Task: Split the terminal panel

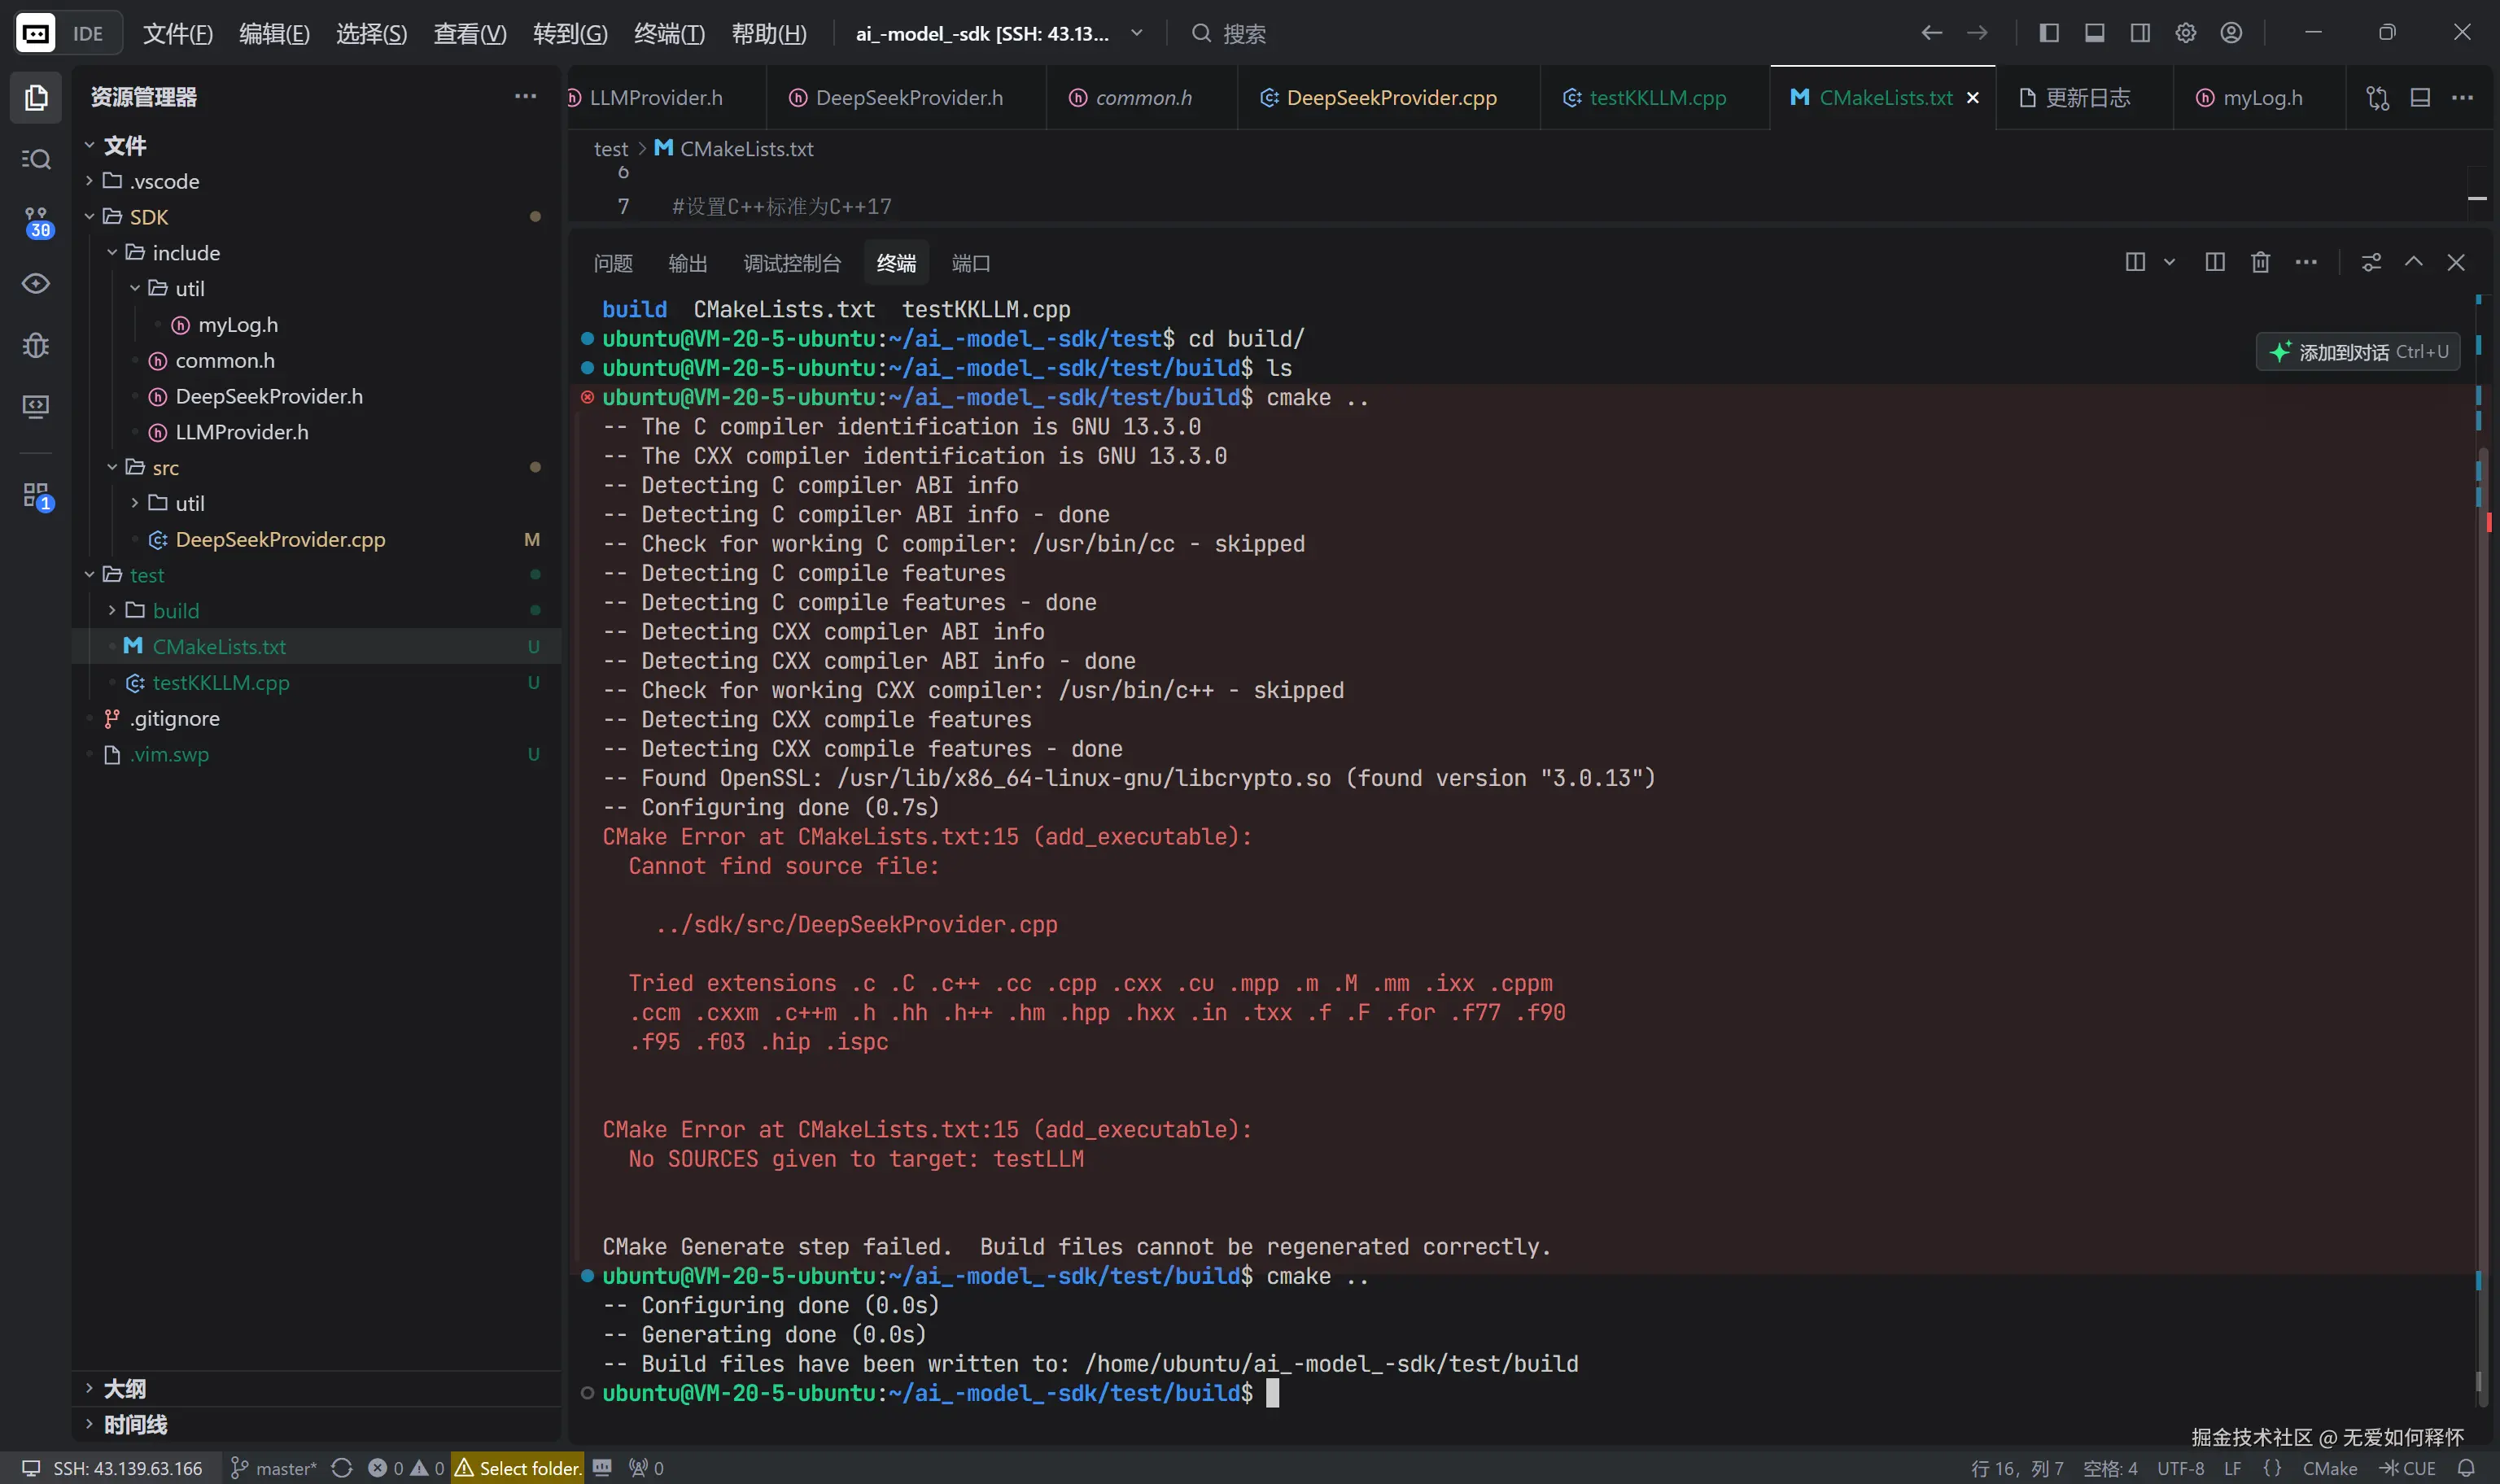Action: pos(2214,262)
